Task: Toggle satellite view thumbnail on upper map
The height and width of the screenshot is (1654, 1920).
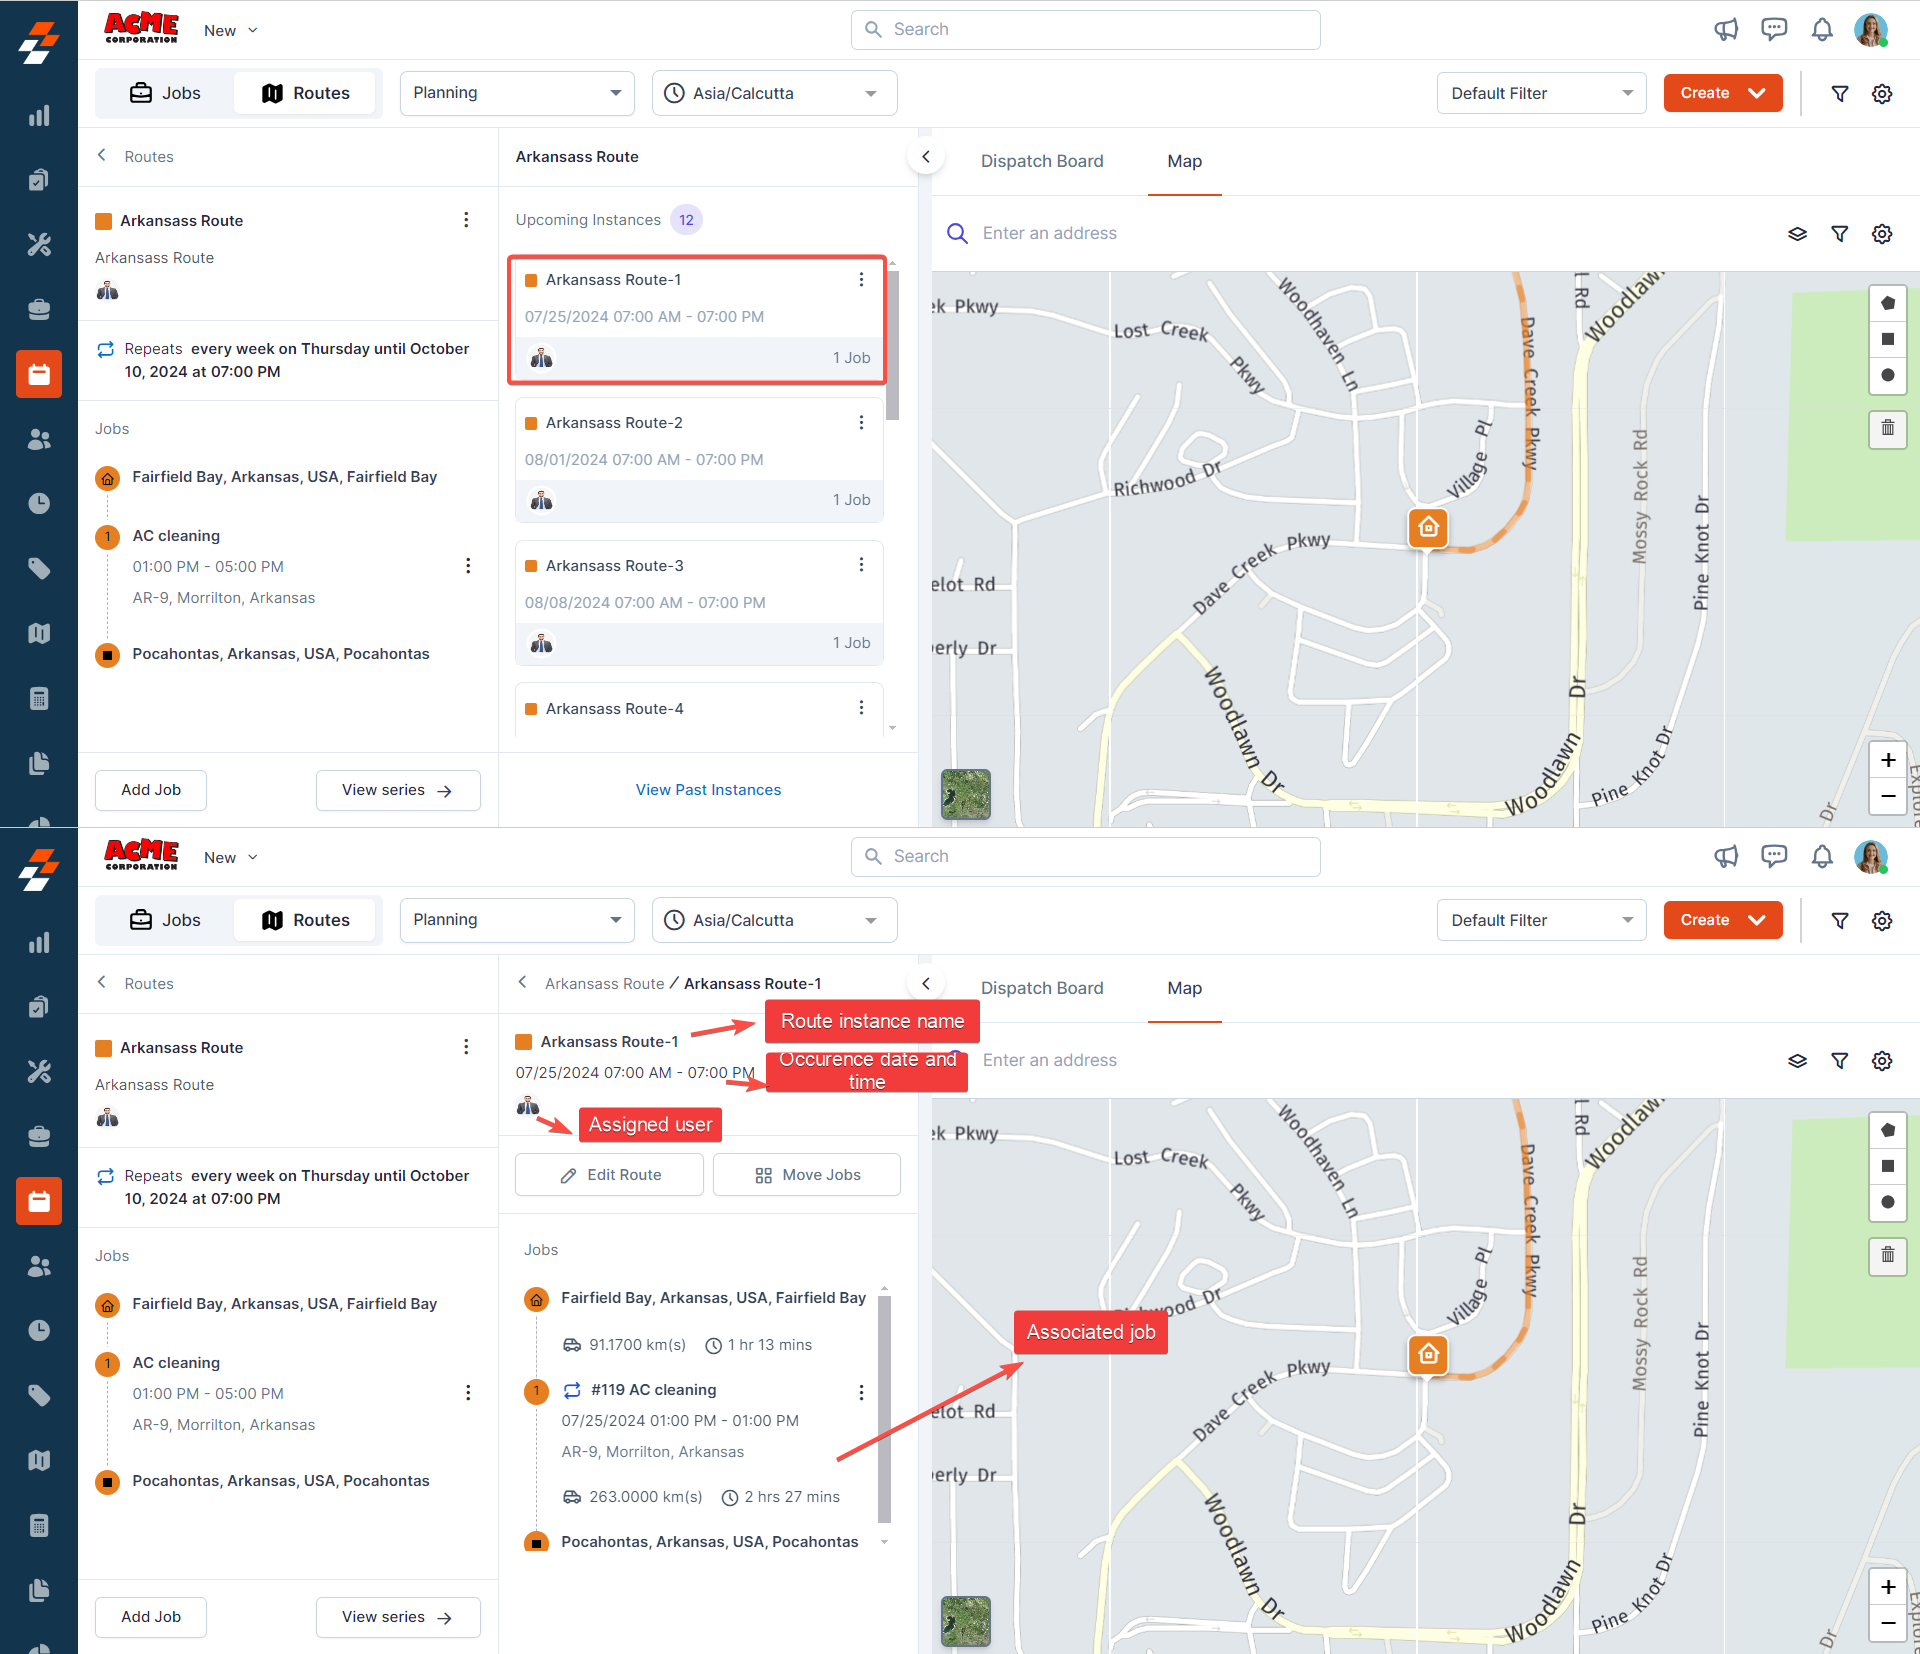Action: pyautogui.click(x=966, y=794)
